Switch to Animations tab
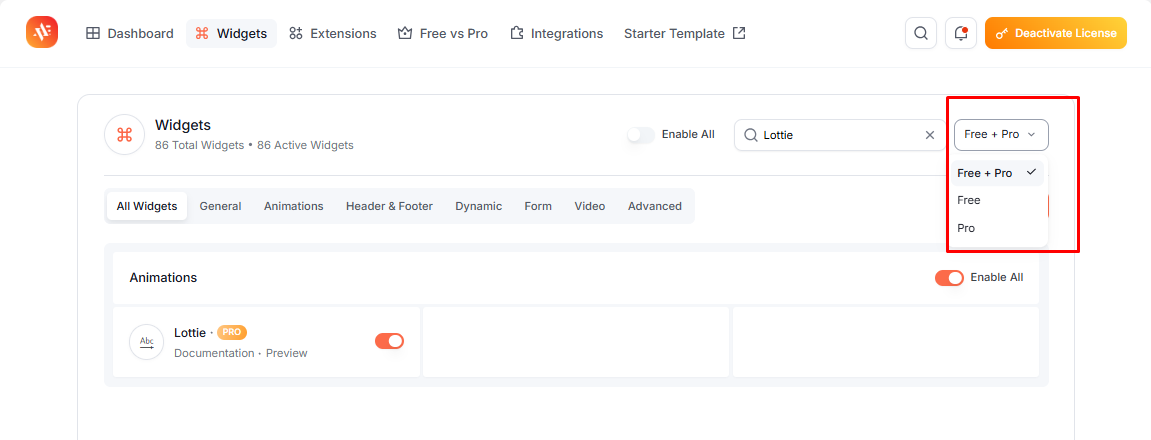Image resolution: width=1151 pixels, height=440 pixels. click(294, 206)
